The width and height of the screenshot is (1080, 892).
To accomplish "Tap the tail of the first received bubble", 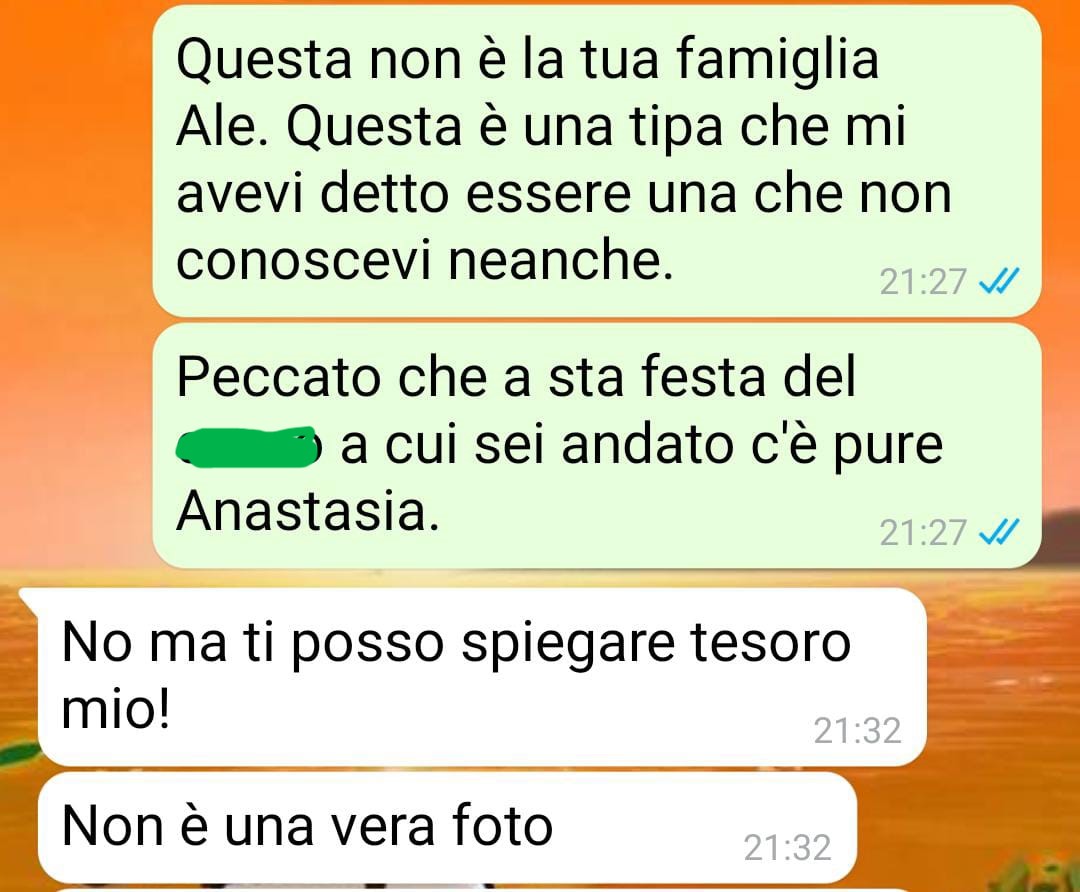I will [29, 597].
